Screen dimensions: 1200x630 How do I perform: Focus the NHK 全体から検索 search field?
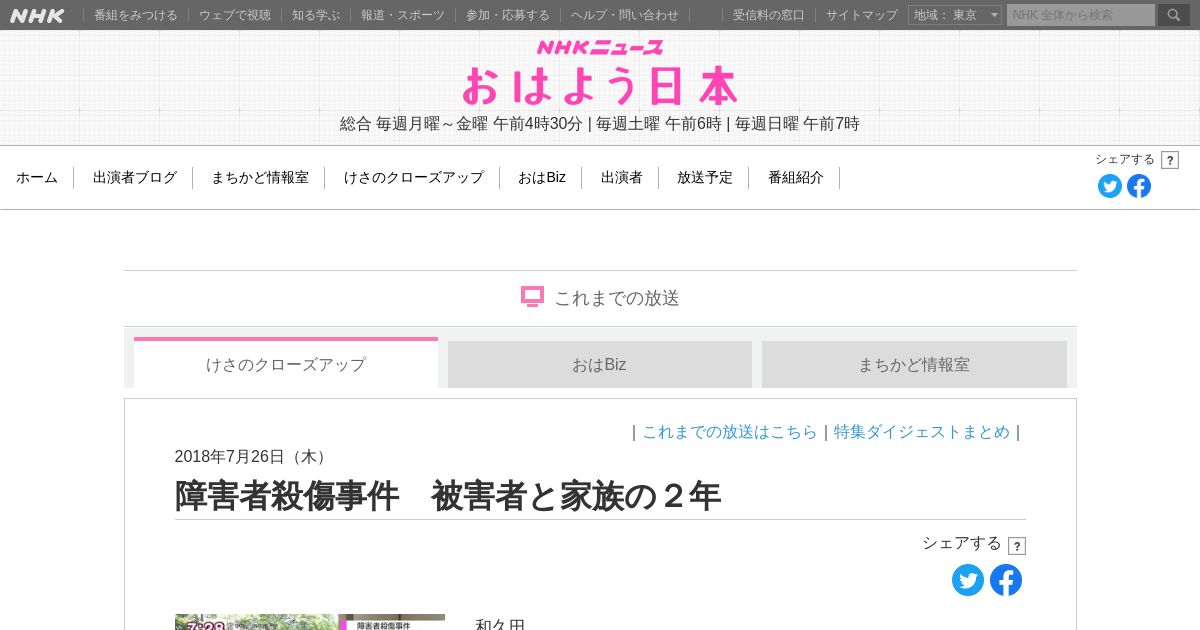1081,15
